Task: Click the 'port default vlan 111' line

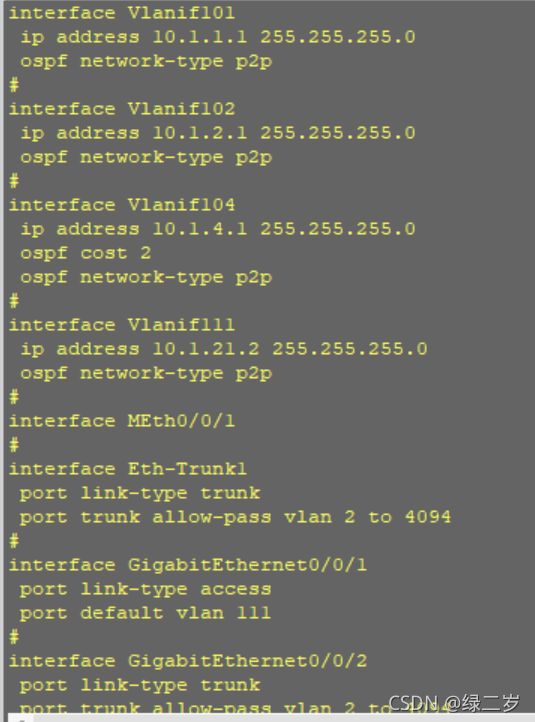Action: pos(145,613)
